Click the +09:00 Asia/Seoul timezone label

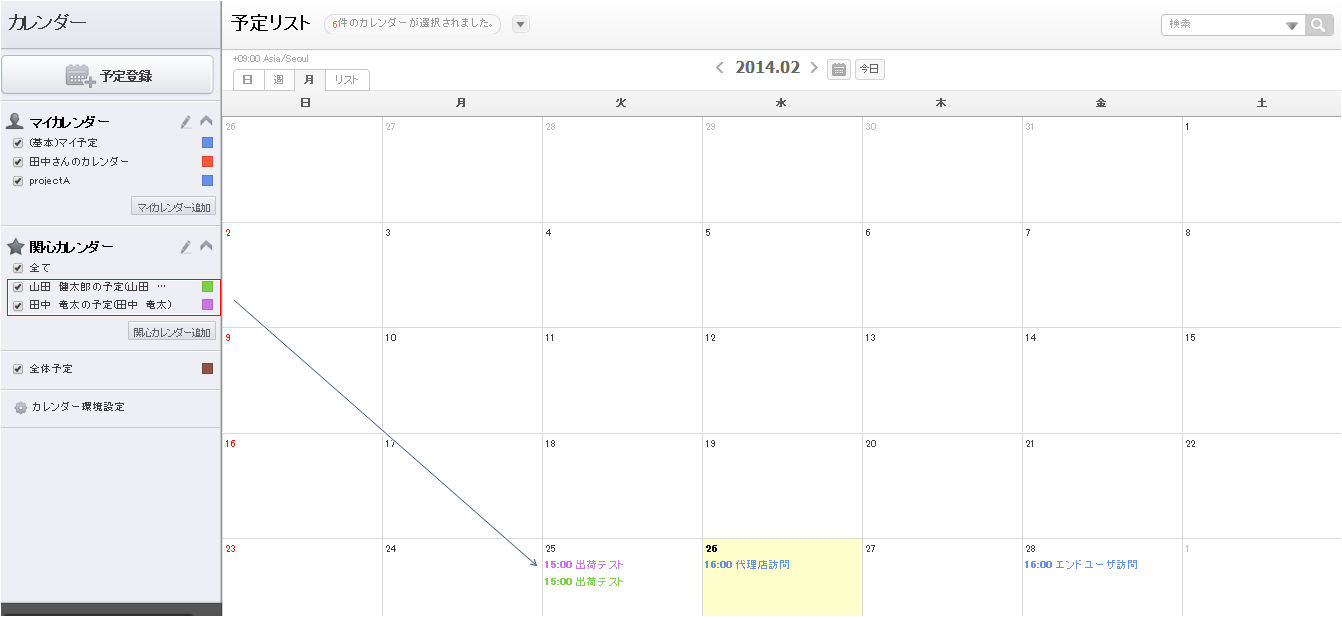270,59
